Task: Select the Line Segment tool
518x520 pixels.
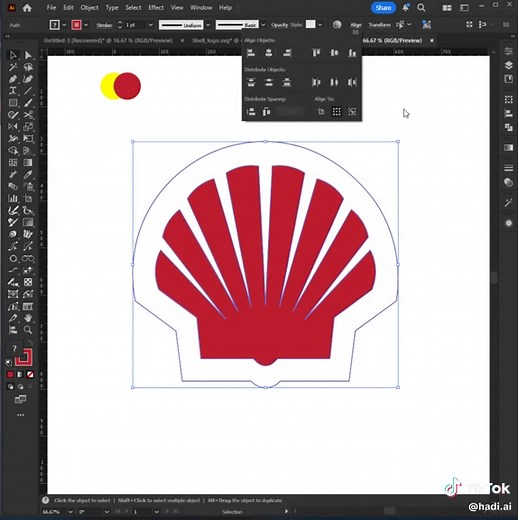Action: 28,91
